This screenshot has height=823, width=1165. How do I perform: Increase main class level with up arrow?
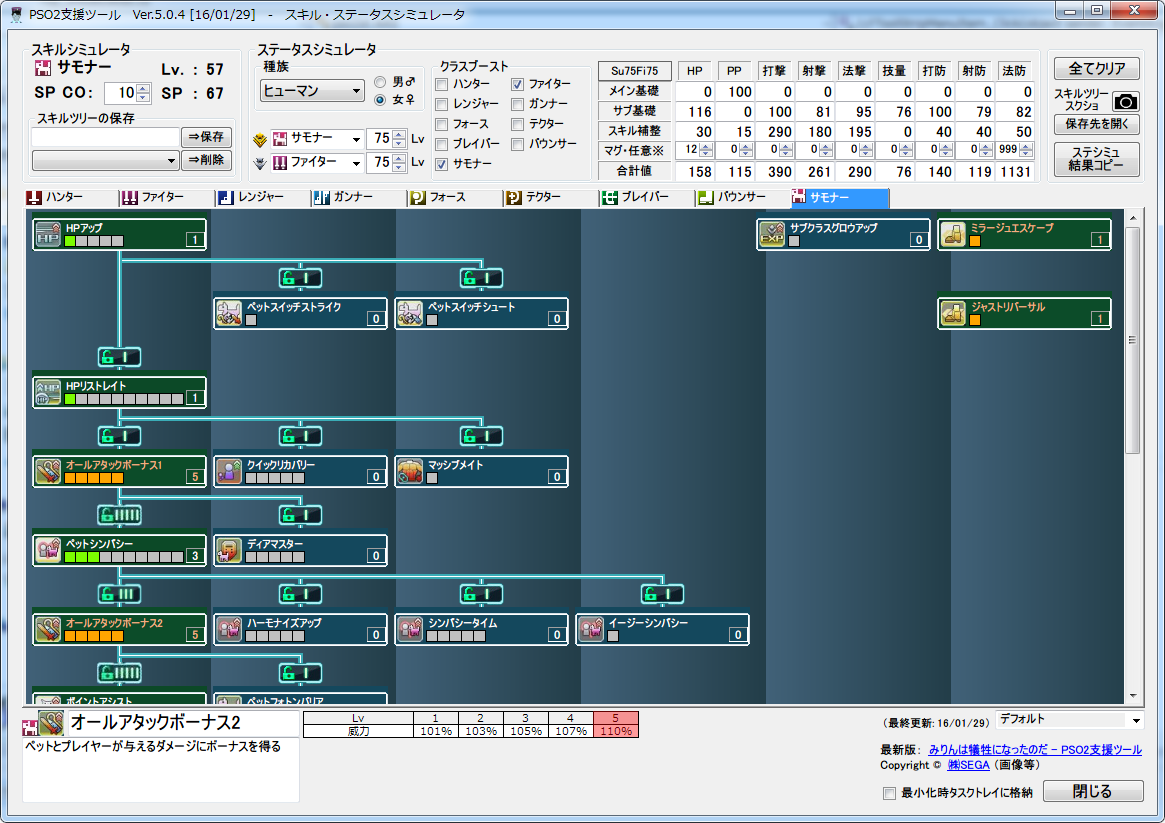tap(399, 134)
